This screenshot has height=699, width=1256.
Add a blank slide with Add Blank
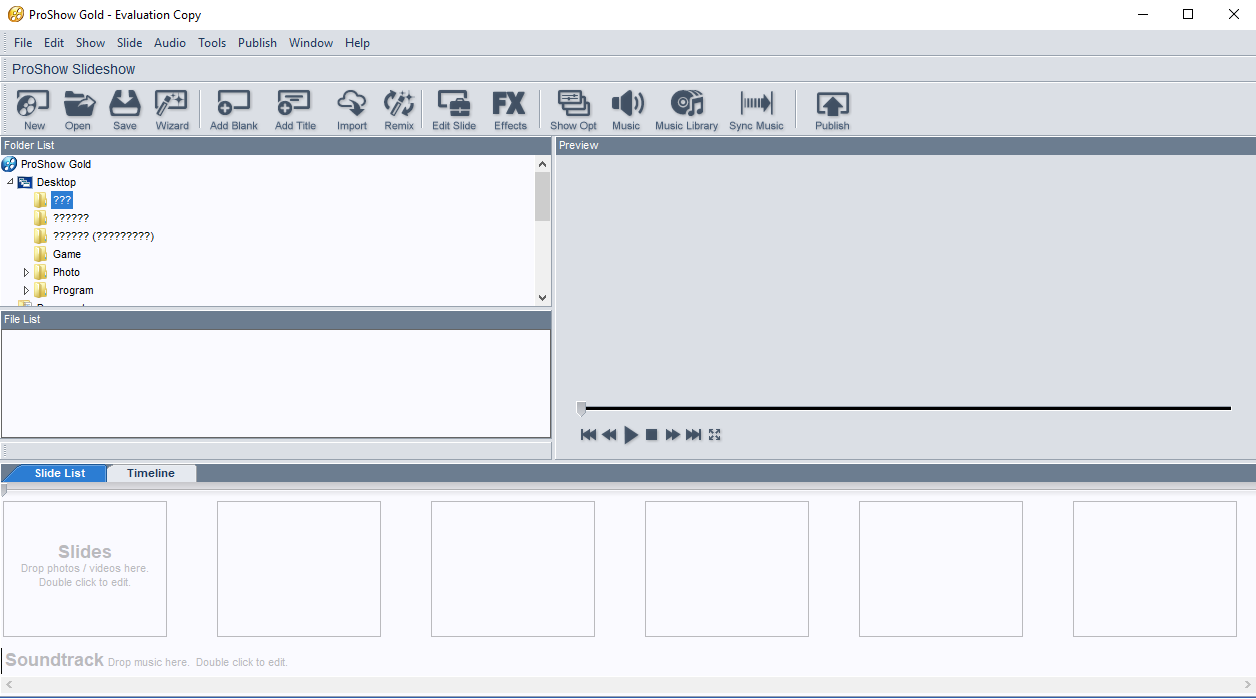click(234, 110)
